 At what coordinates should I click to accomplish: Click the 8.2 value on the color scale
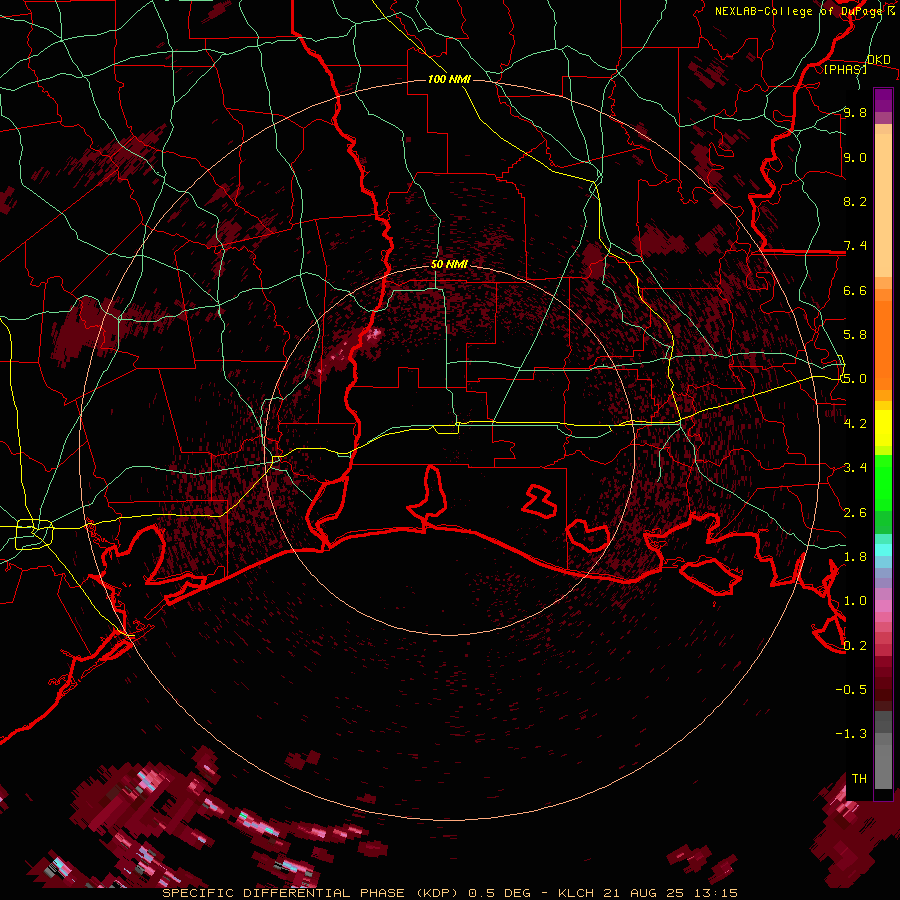pos(855,201)
